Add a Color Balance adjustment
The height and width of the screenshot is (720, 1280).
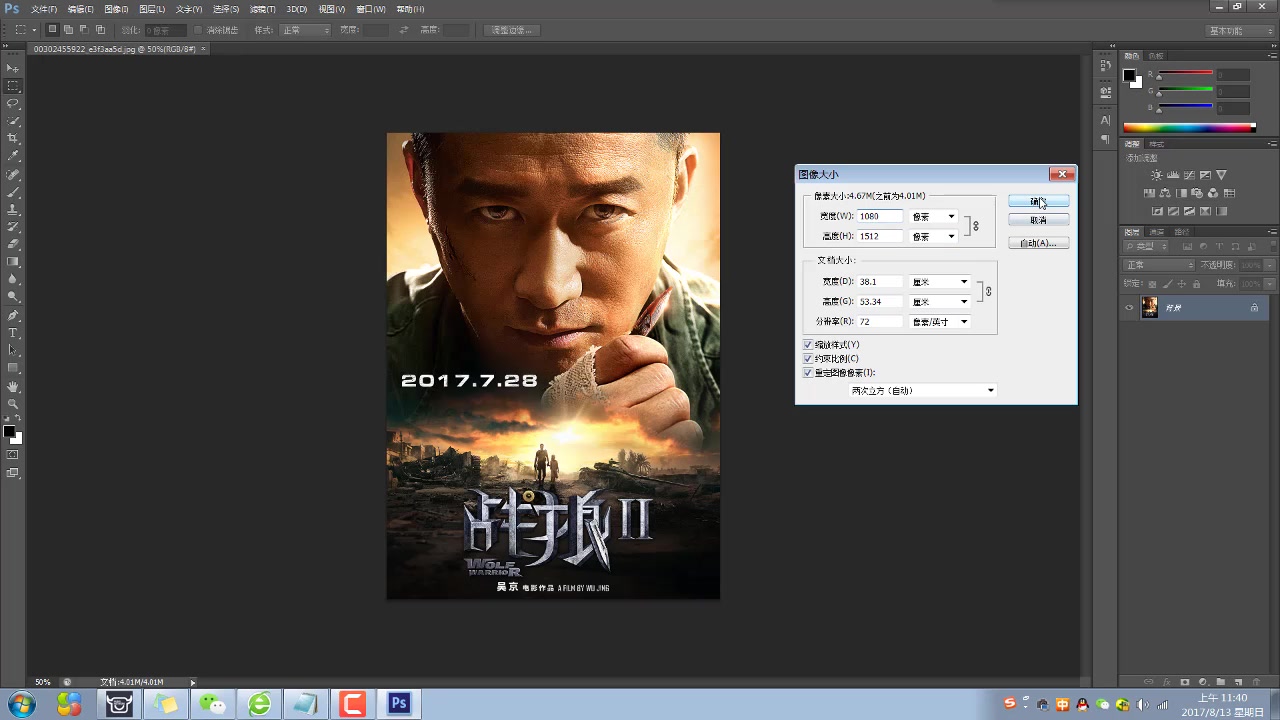coord(1165,193)
